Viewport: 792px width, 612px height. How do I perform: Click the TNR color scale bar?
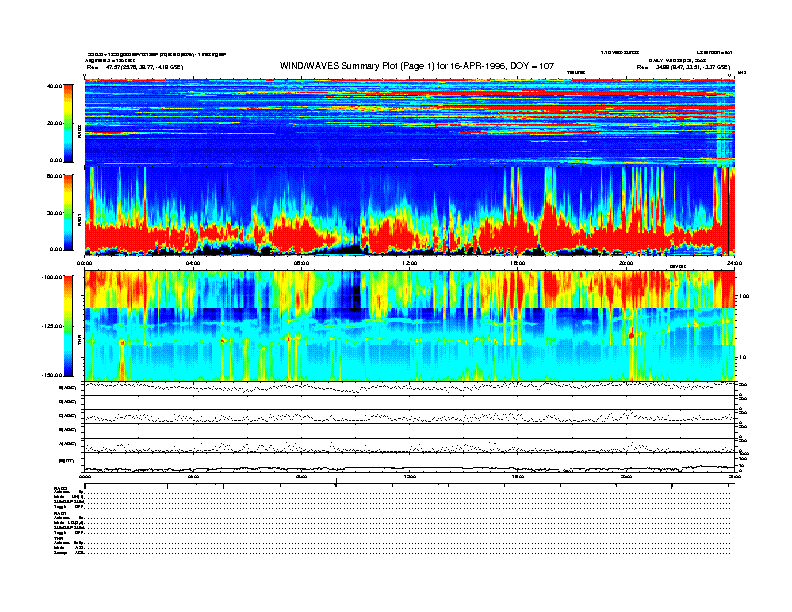click(68, 326)
